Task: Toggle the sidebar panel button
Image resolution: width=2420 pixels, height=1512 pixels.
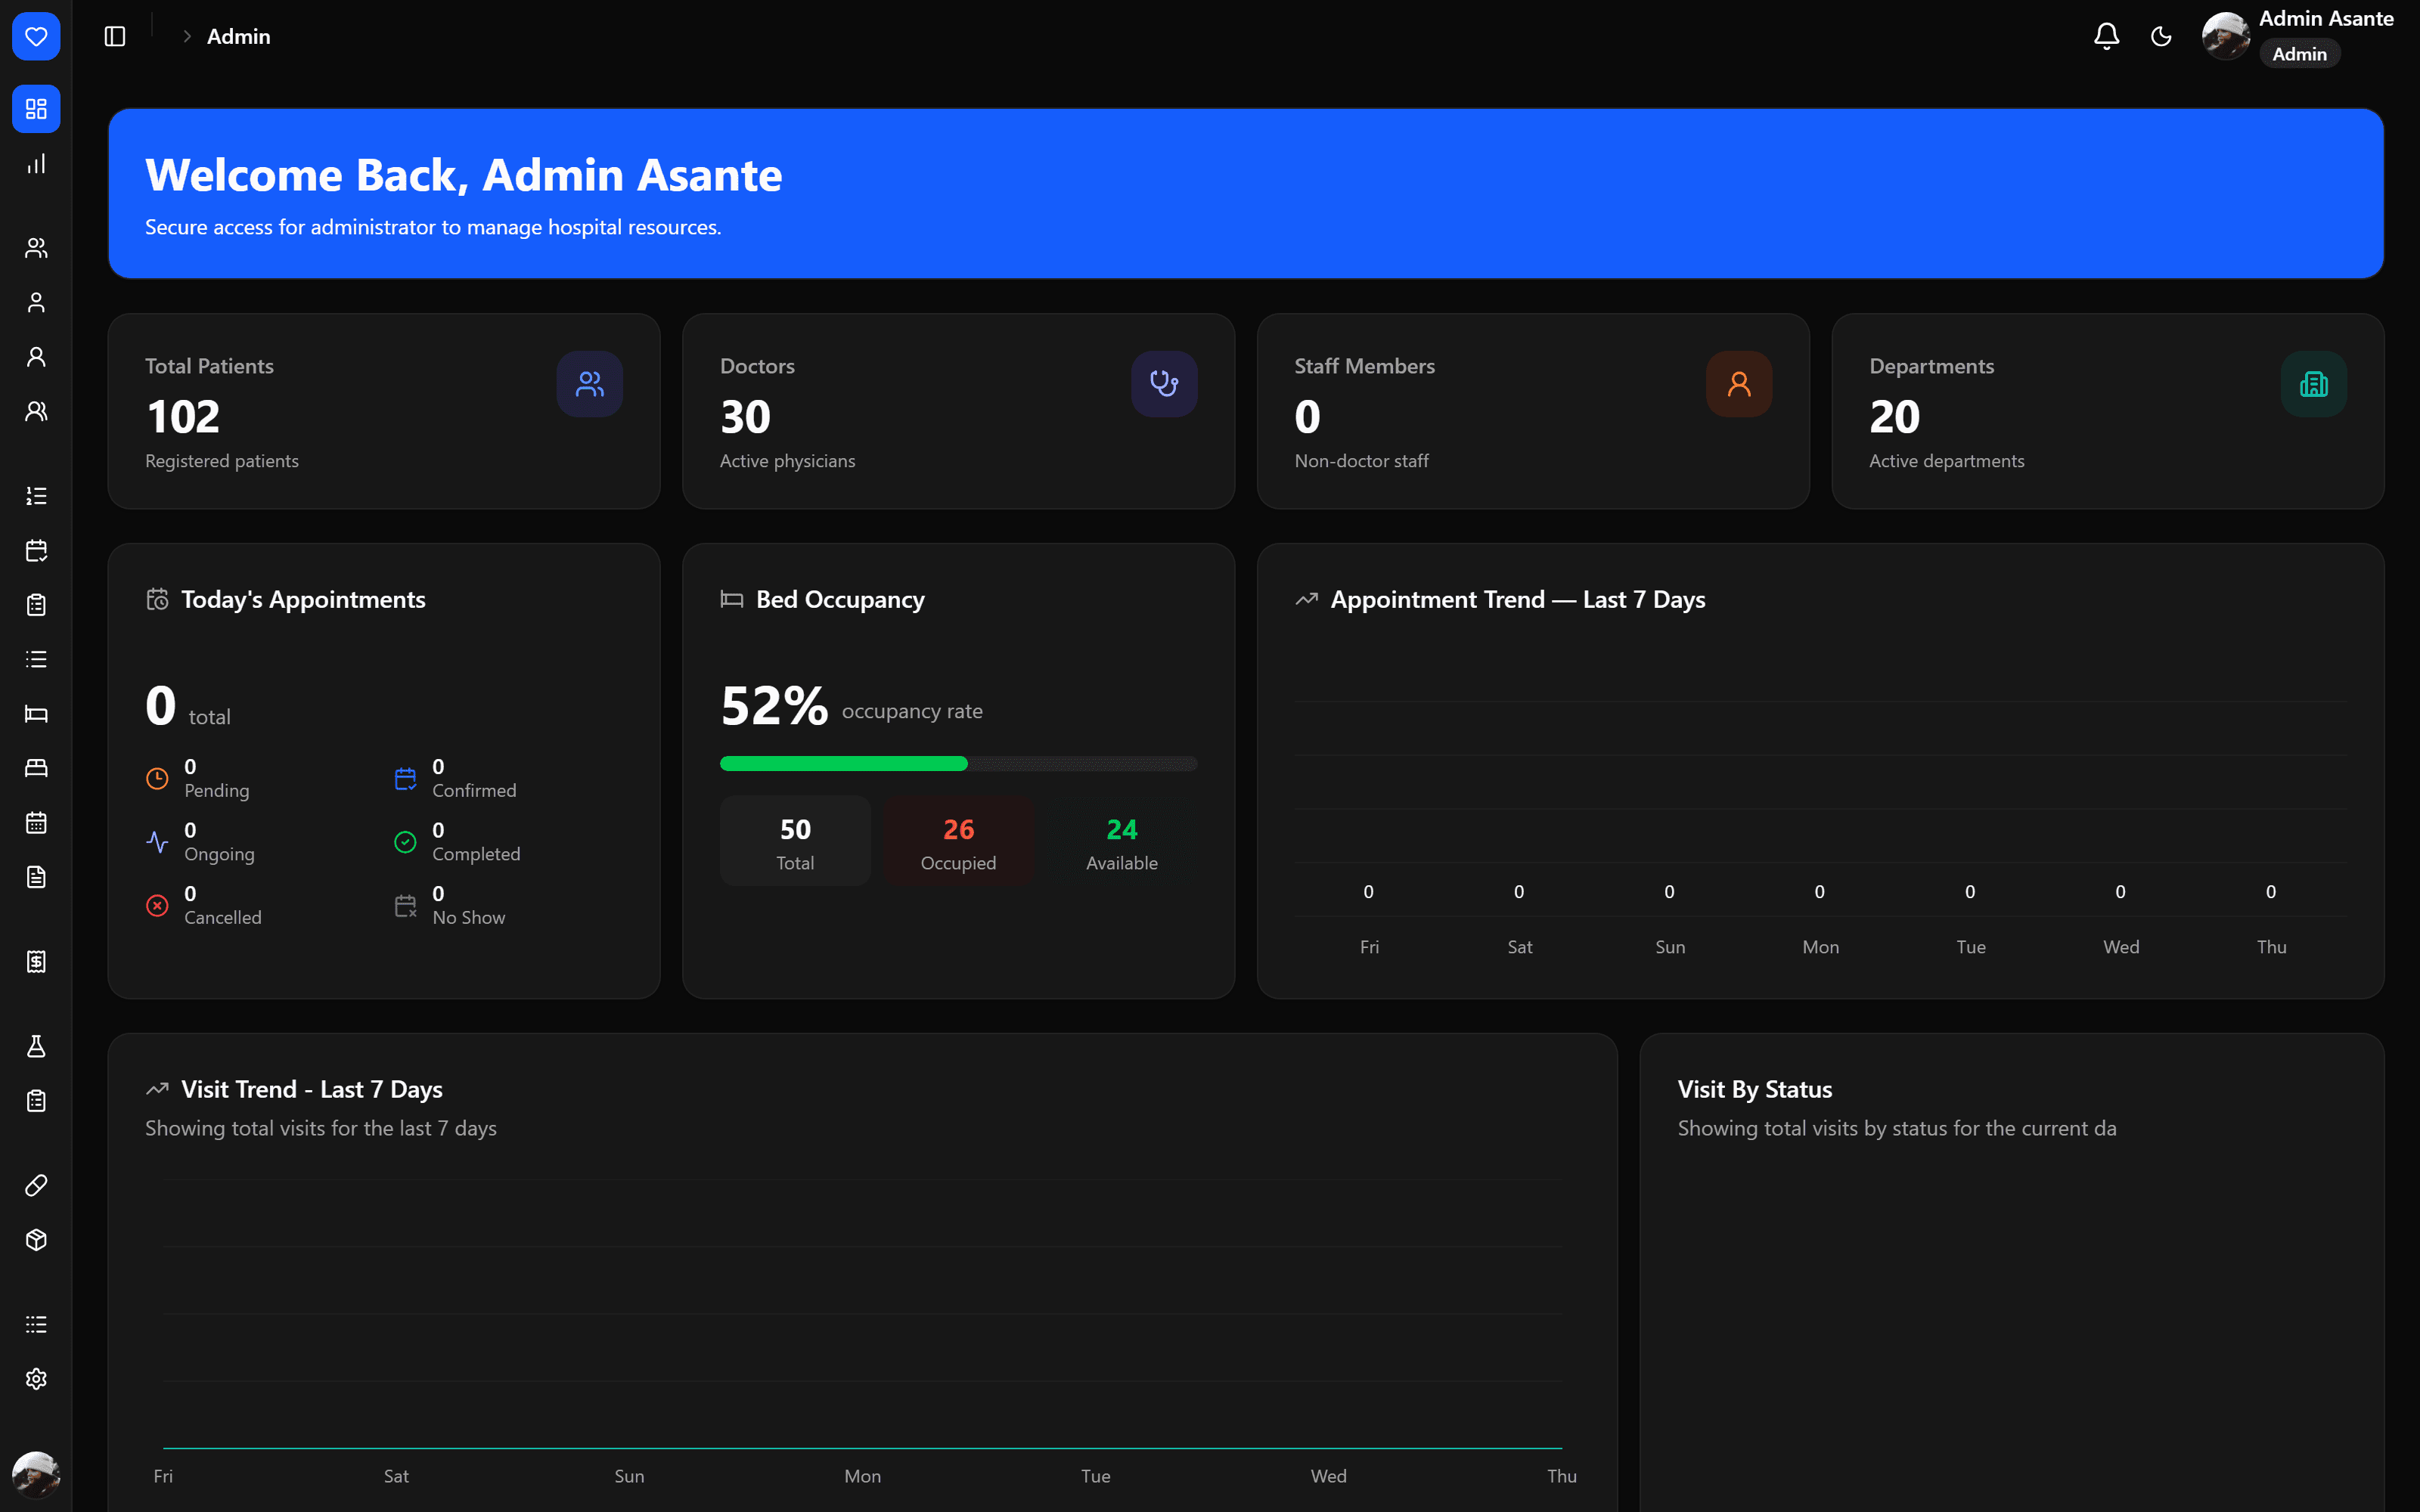Action: pos(115,37)
